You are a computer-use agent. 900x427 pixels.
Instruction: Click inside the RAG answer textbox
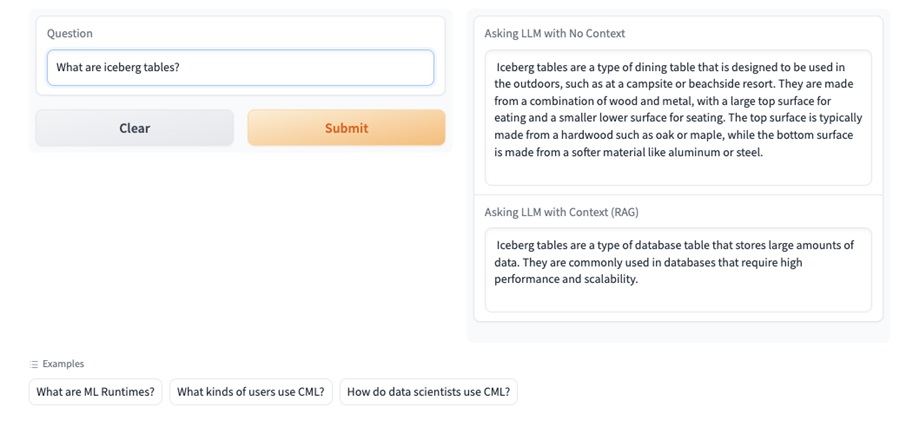(678, 270)
